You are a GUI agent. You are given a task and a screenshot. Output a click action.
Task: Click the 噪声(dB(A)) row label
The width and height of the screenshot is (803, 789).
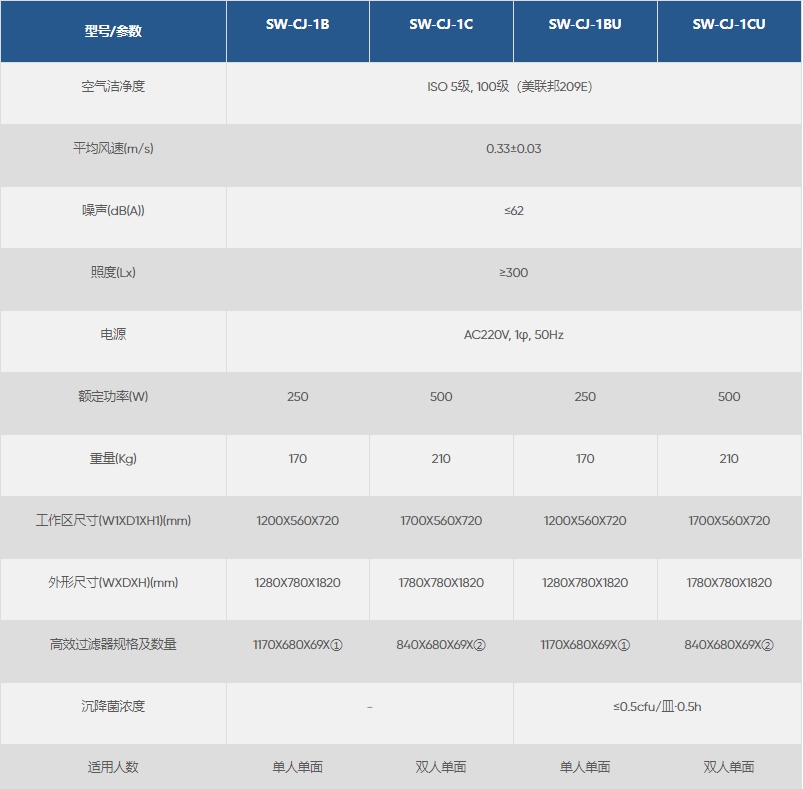[x=113, y=211]
